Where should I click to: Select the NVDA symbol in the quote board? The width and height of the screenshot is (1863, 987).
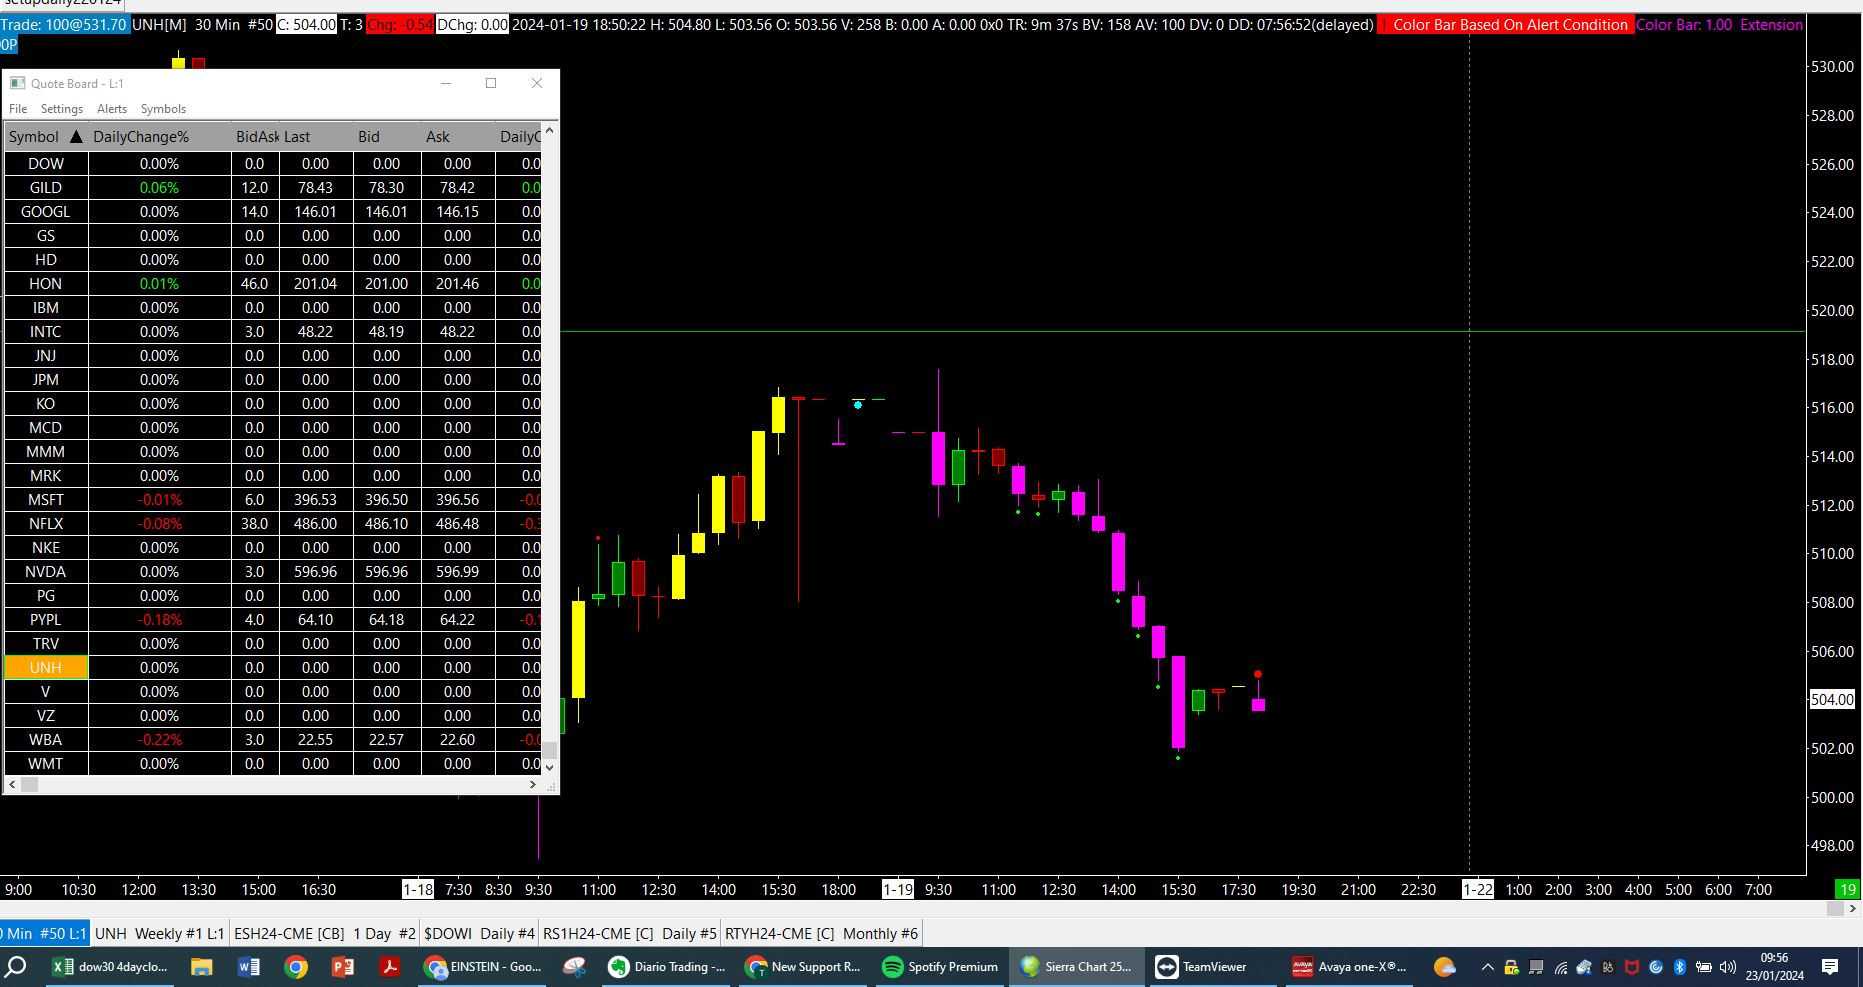(x=46, y=572)
